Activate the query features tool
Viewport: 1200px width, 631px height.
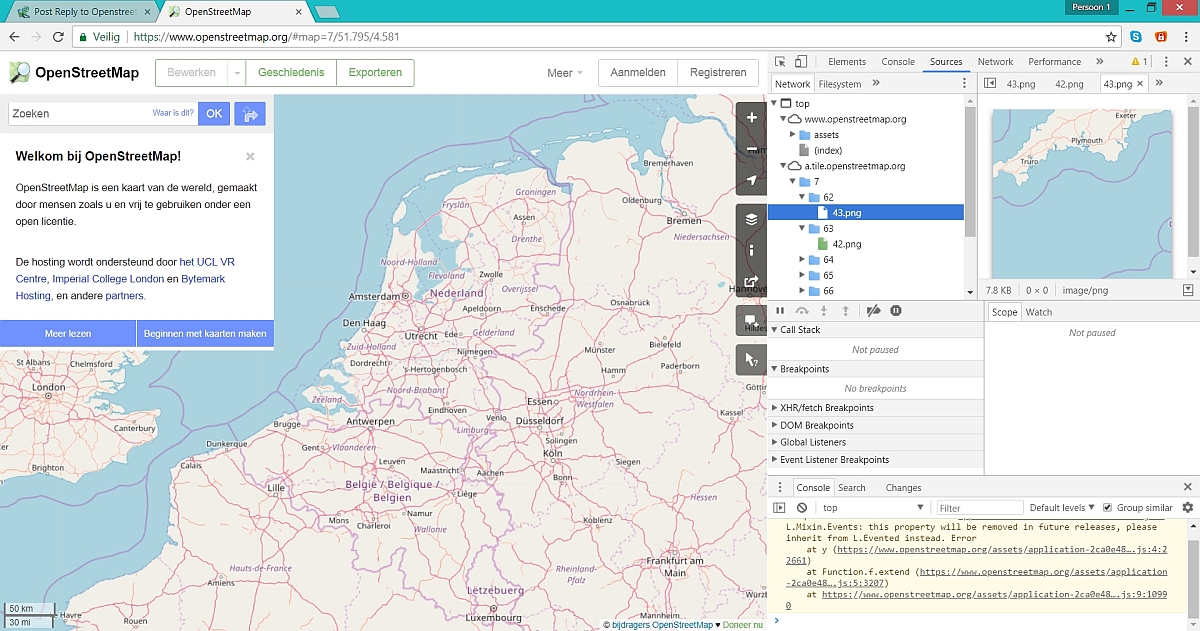(x=751, y=360)
